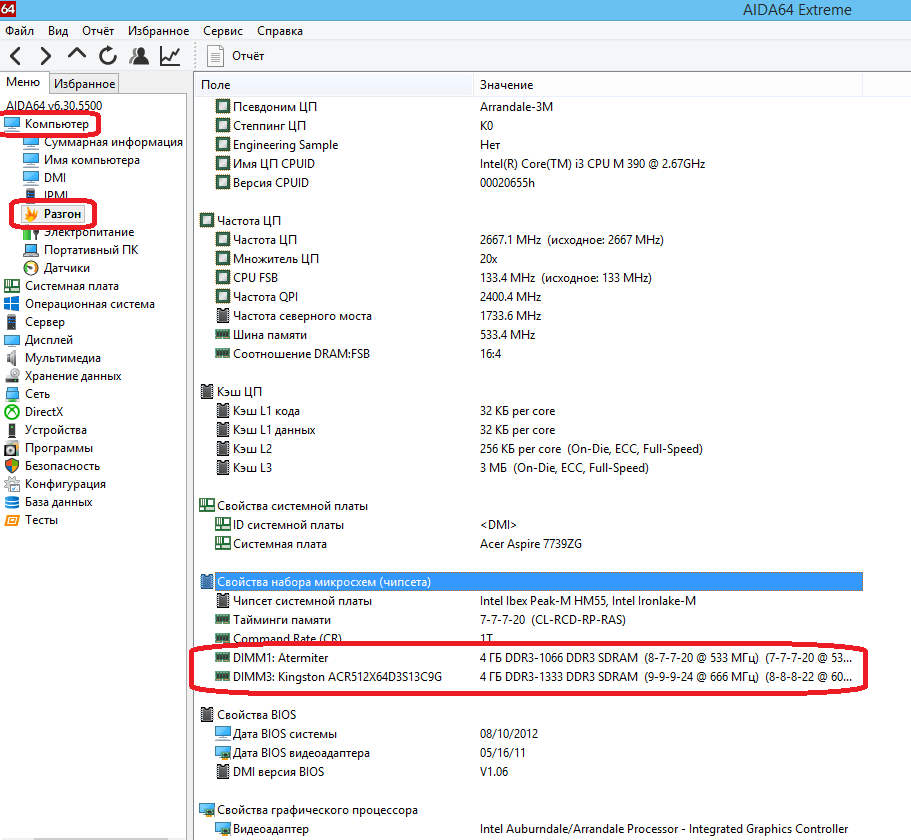The width and height of the screenshot is (911, 840).
Task: Click the Отчёт report button in the toolbar
Action: tap(236, 56)
